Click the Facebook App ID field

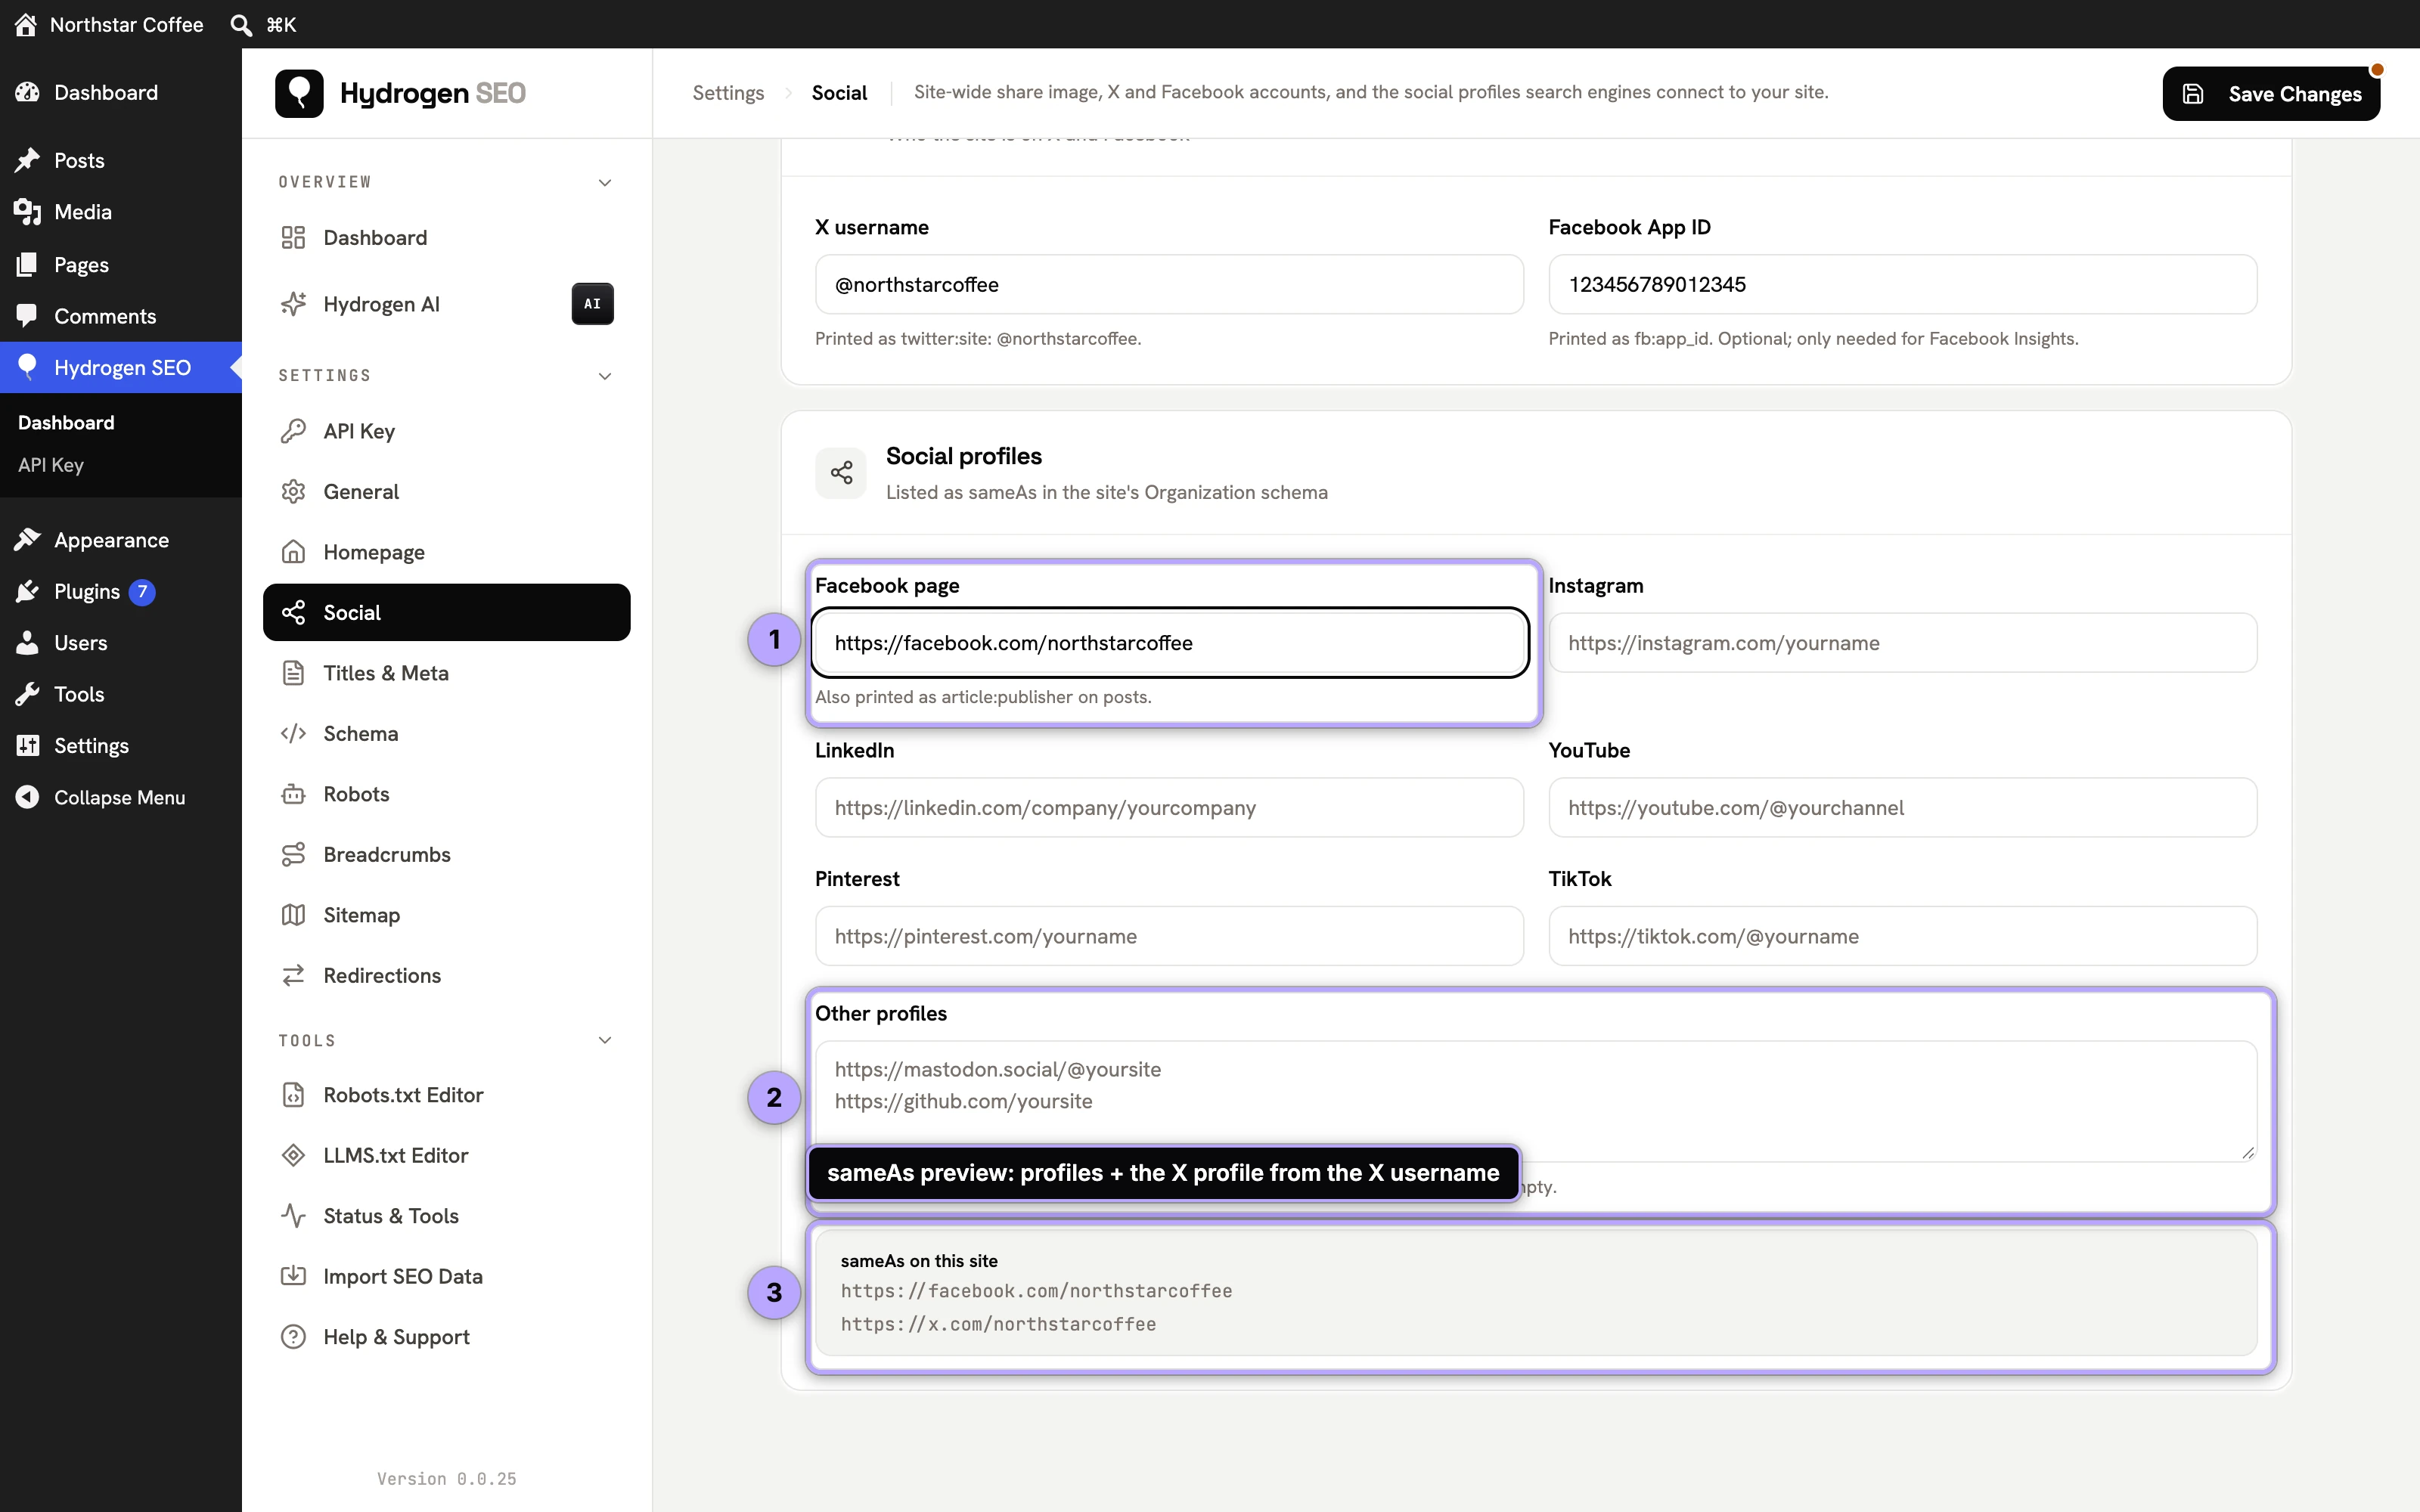1902,284
